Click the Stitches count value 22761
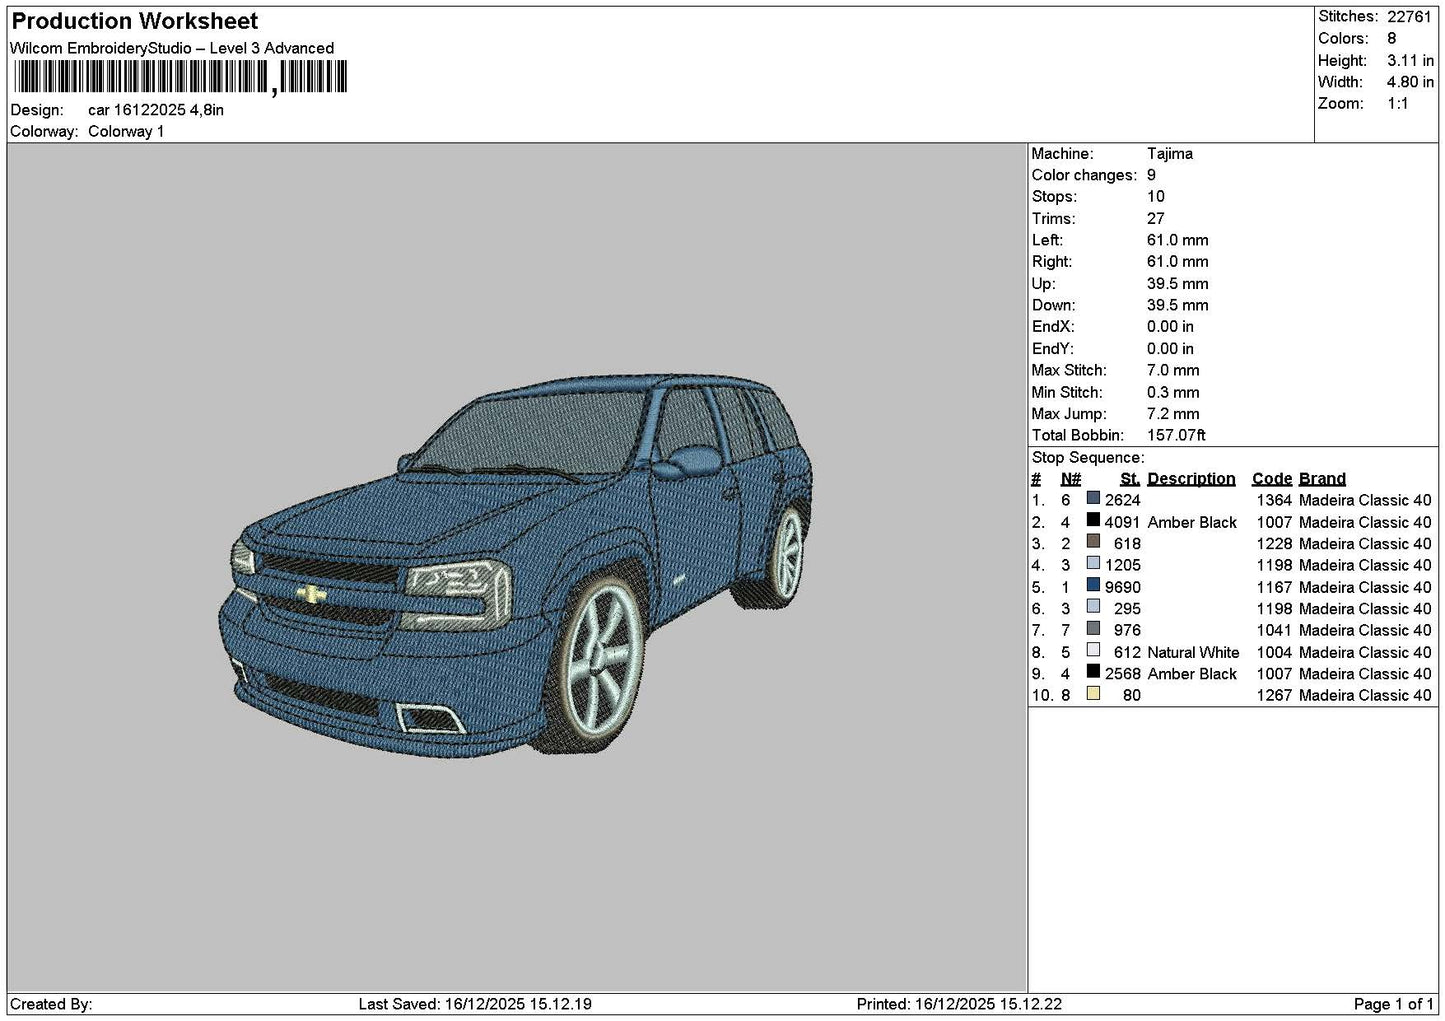 (1409, 16)
